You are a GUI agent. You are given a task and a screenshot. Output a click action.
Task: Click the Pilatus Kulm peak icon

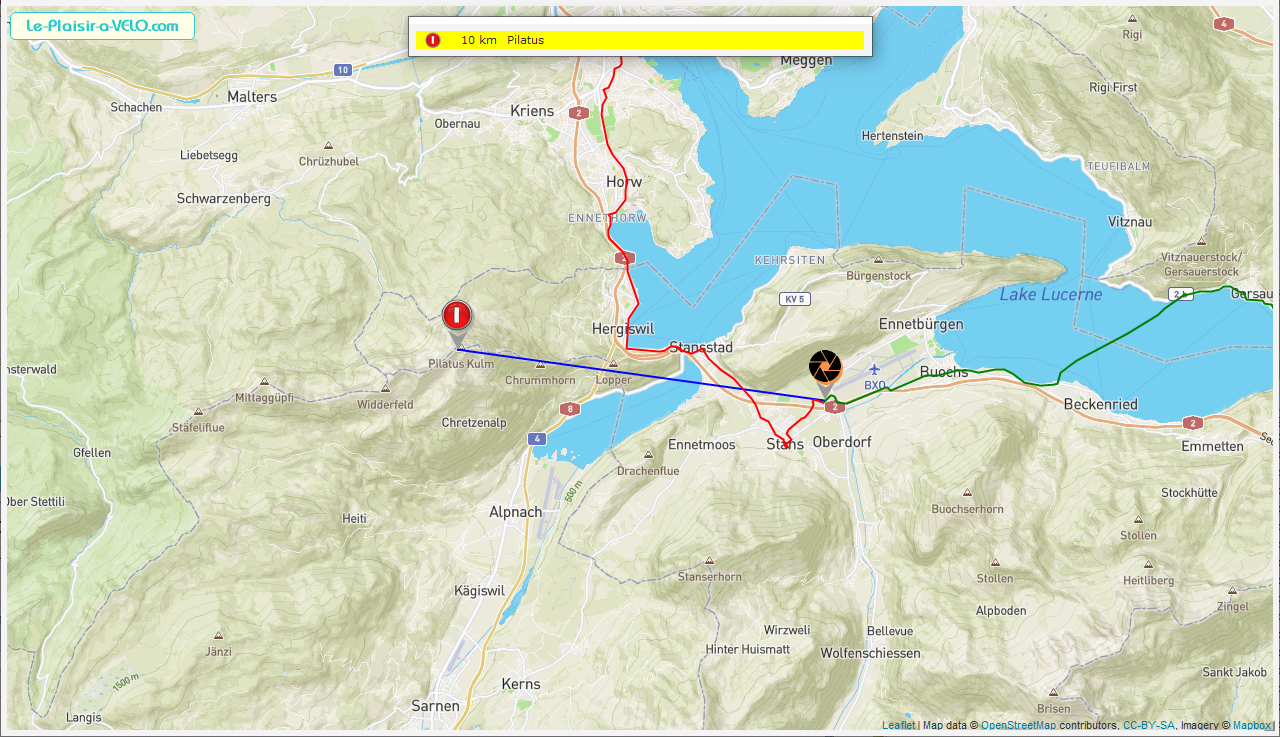tap(460, 349)
